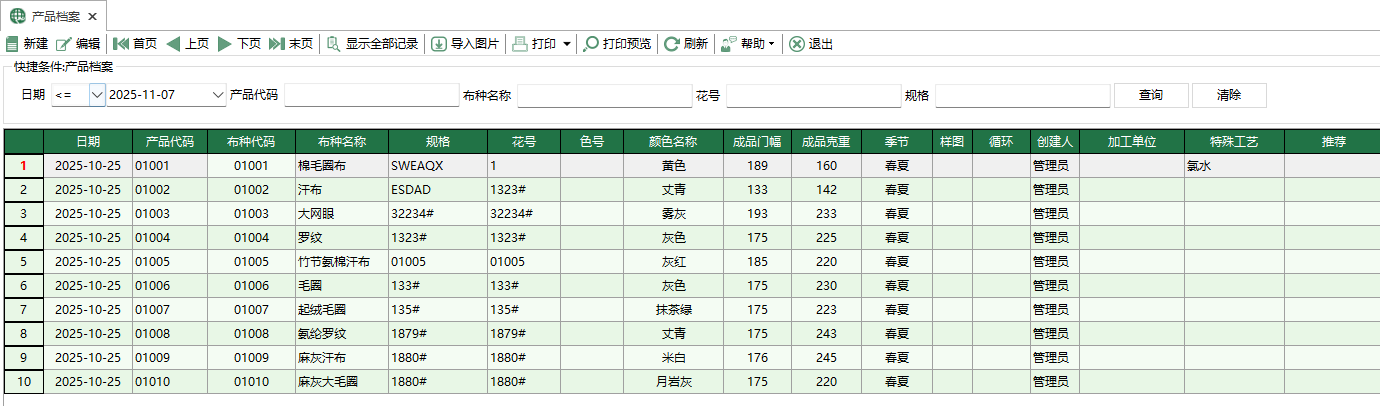Click the 编辑 (Edit) toolbar icon
Viewport: 1380px width, 406px height.
tap(64, 44)
